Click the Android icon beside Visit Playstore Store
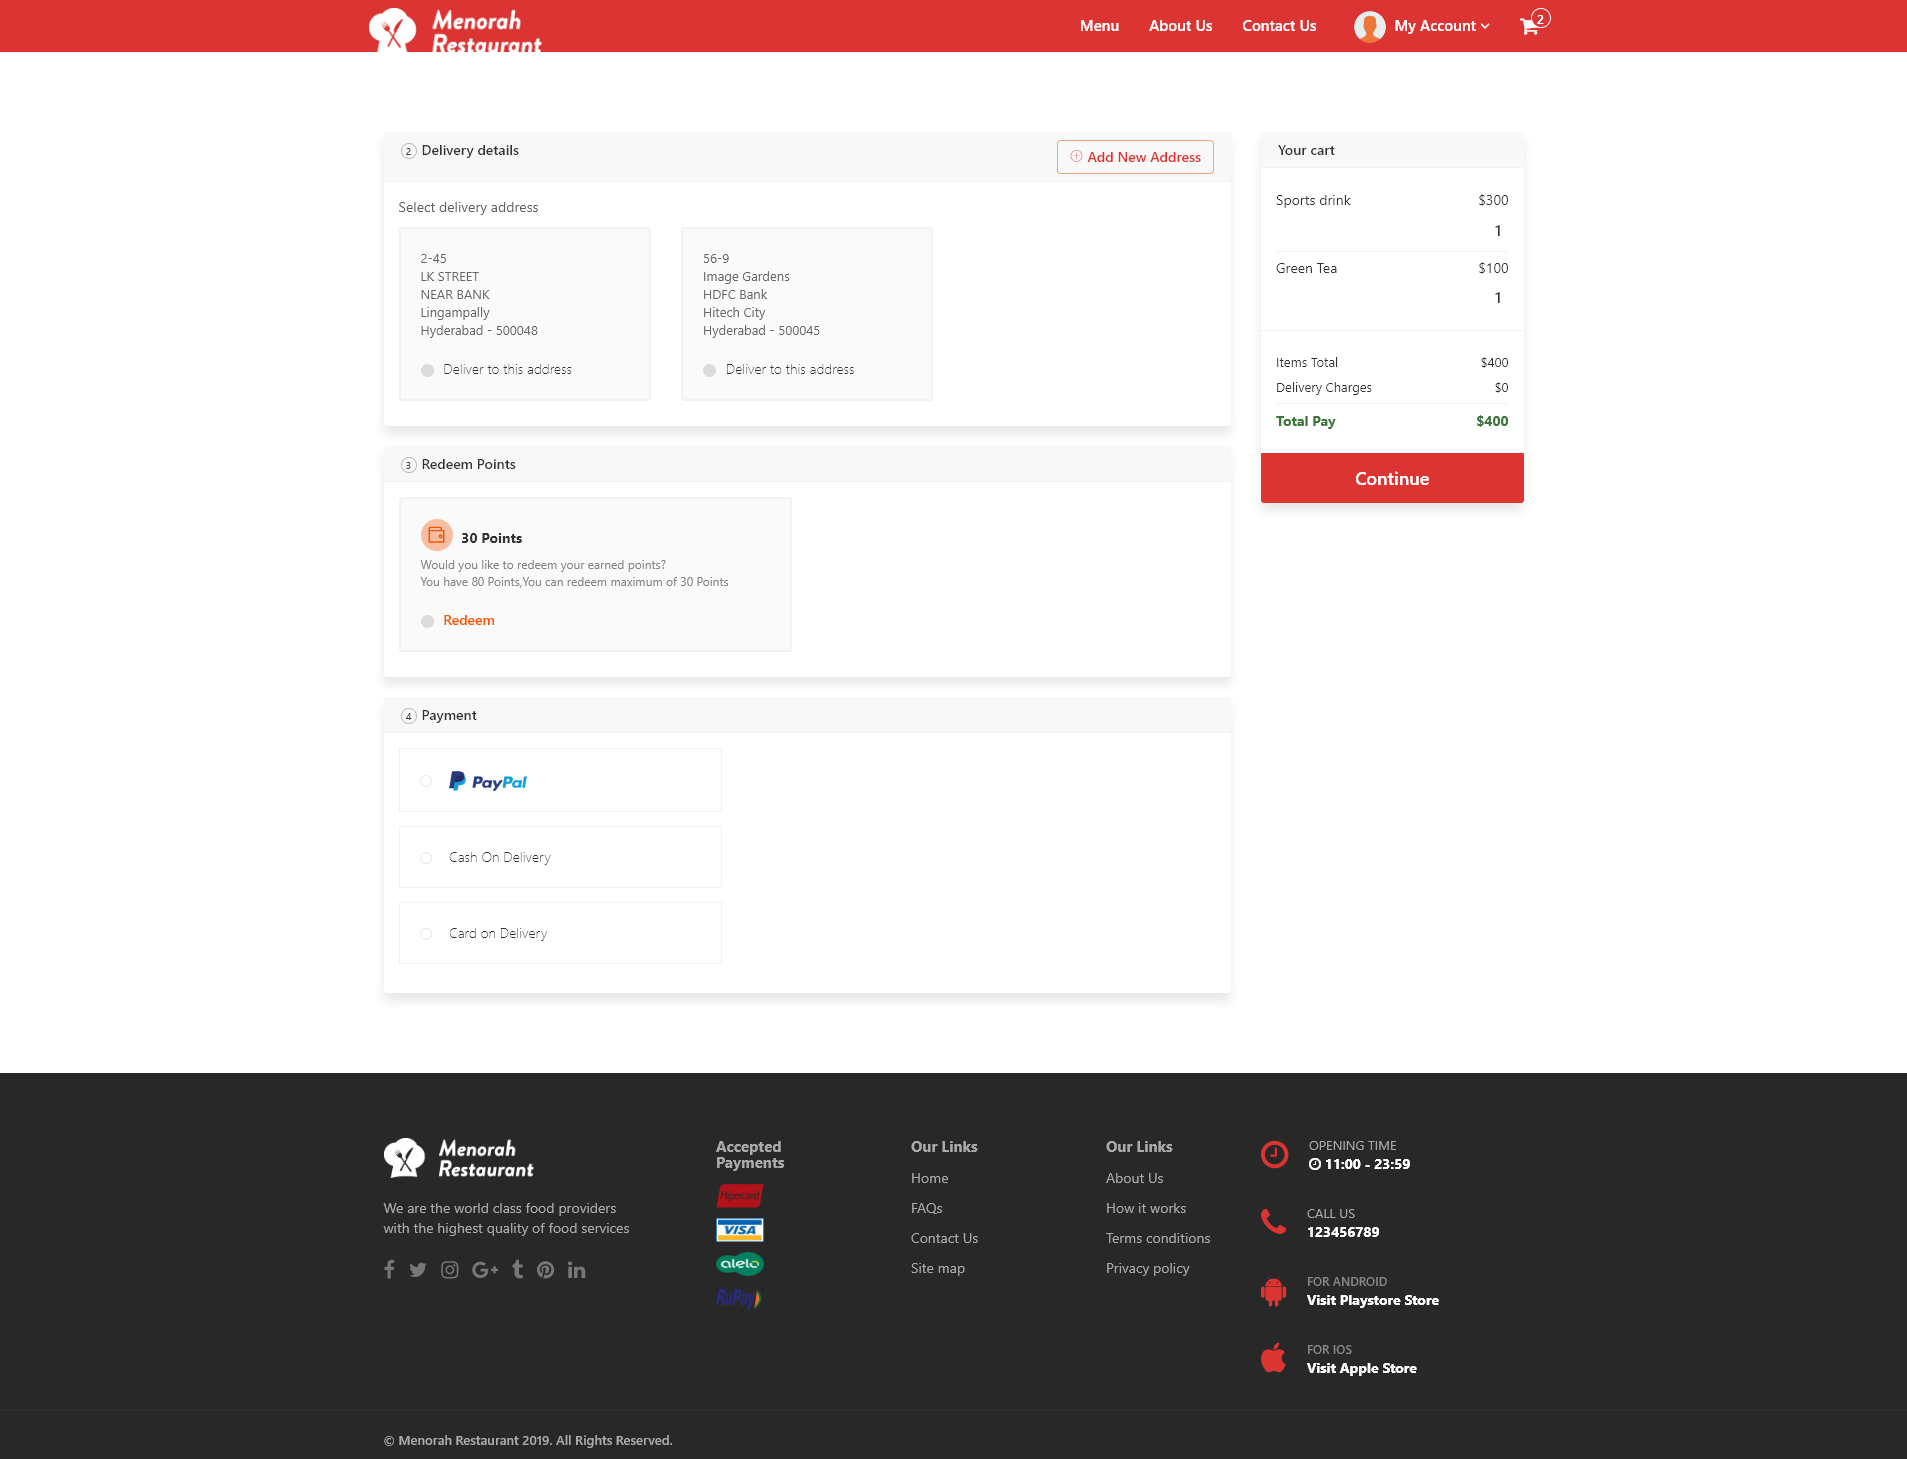The width and height of the screenshot is (1907, 1459). (1273, 1292)
